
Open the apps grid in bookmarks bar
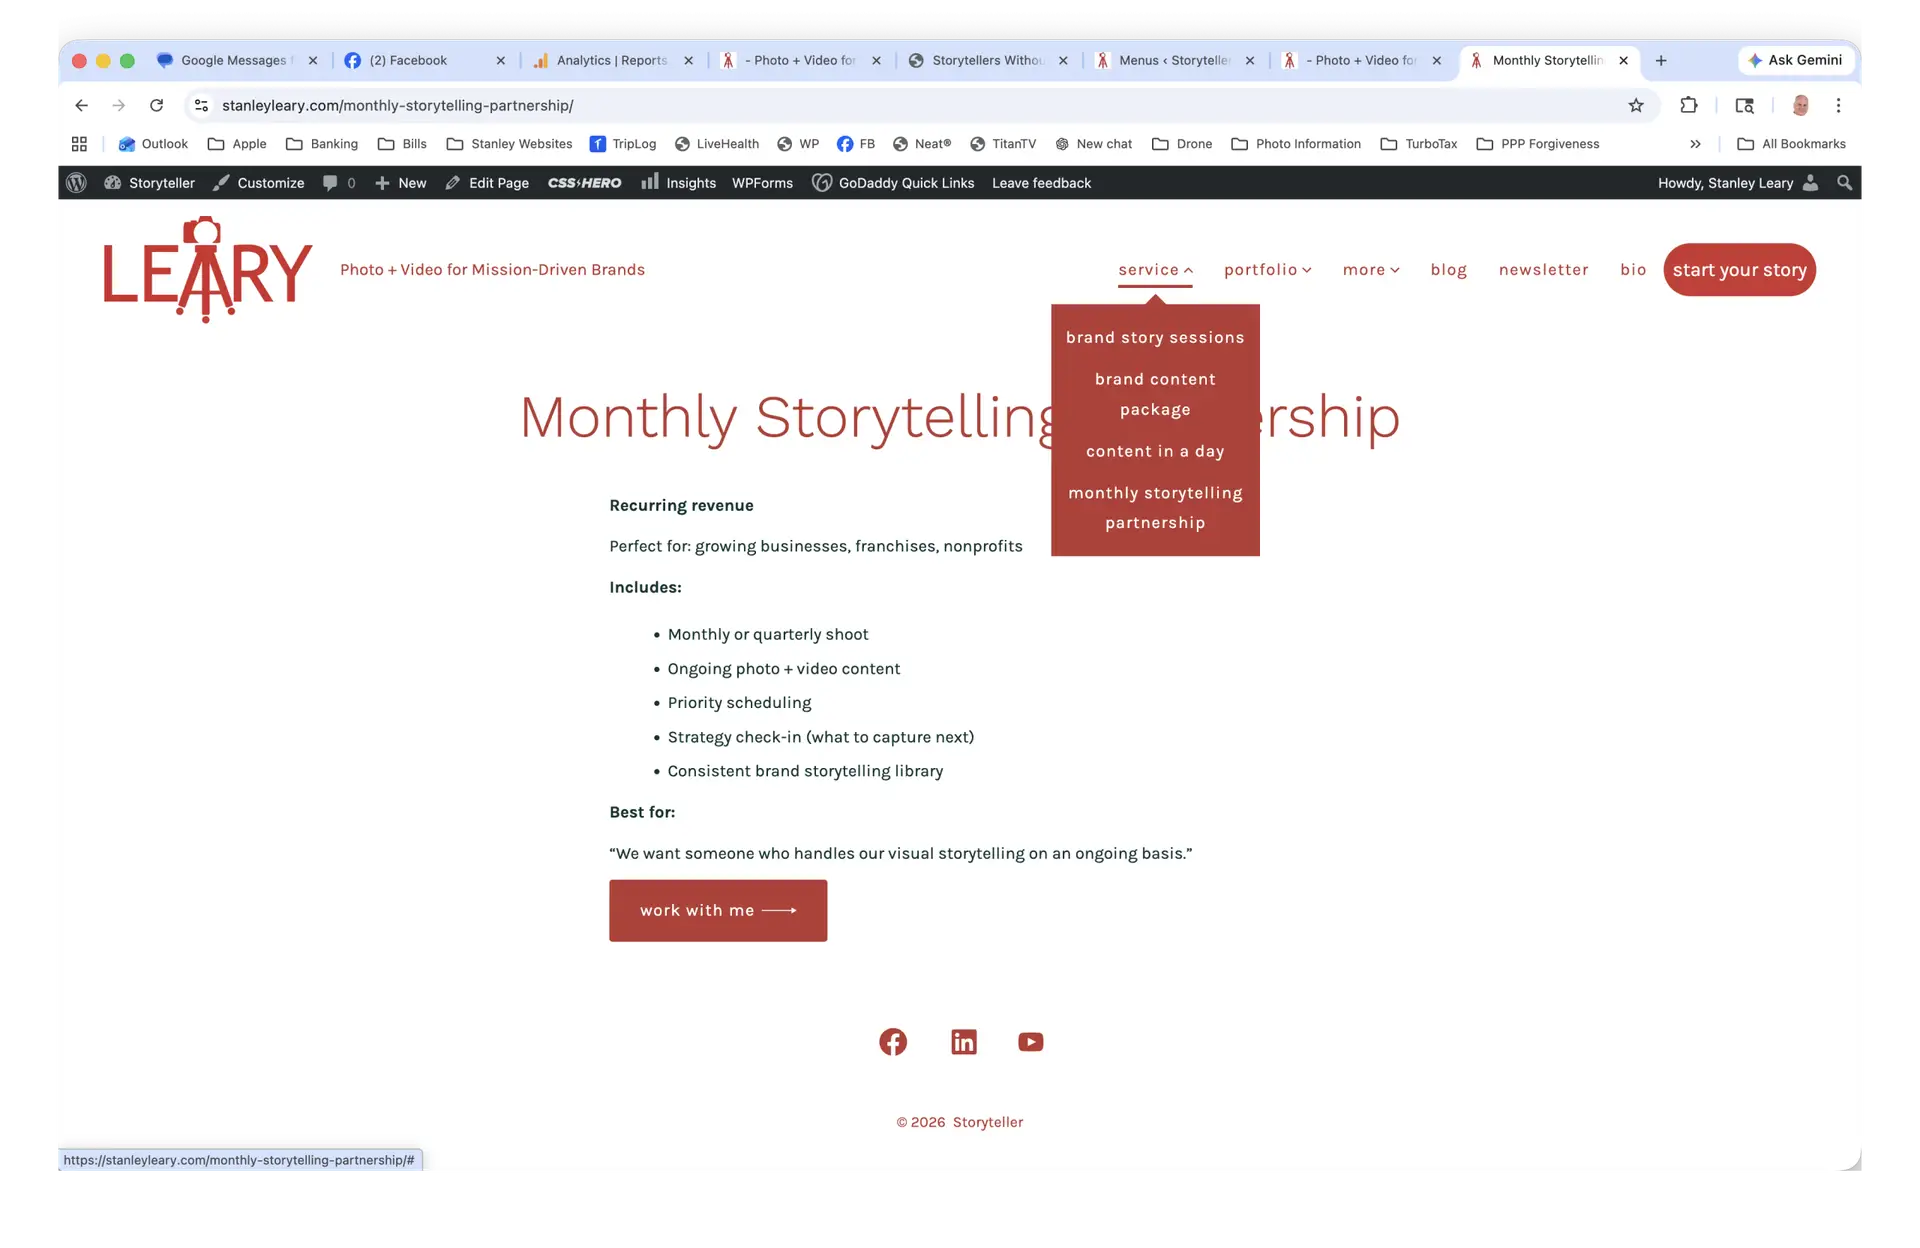click(x=79, y=144)
